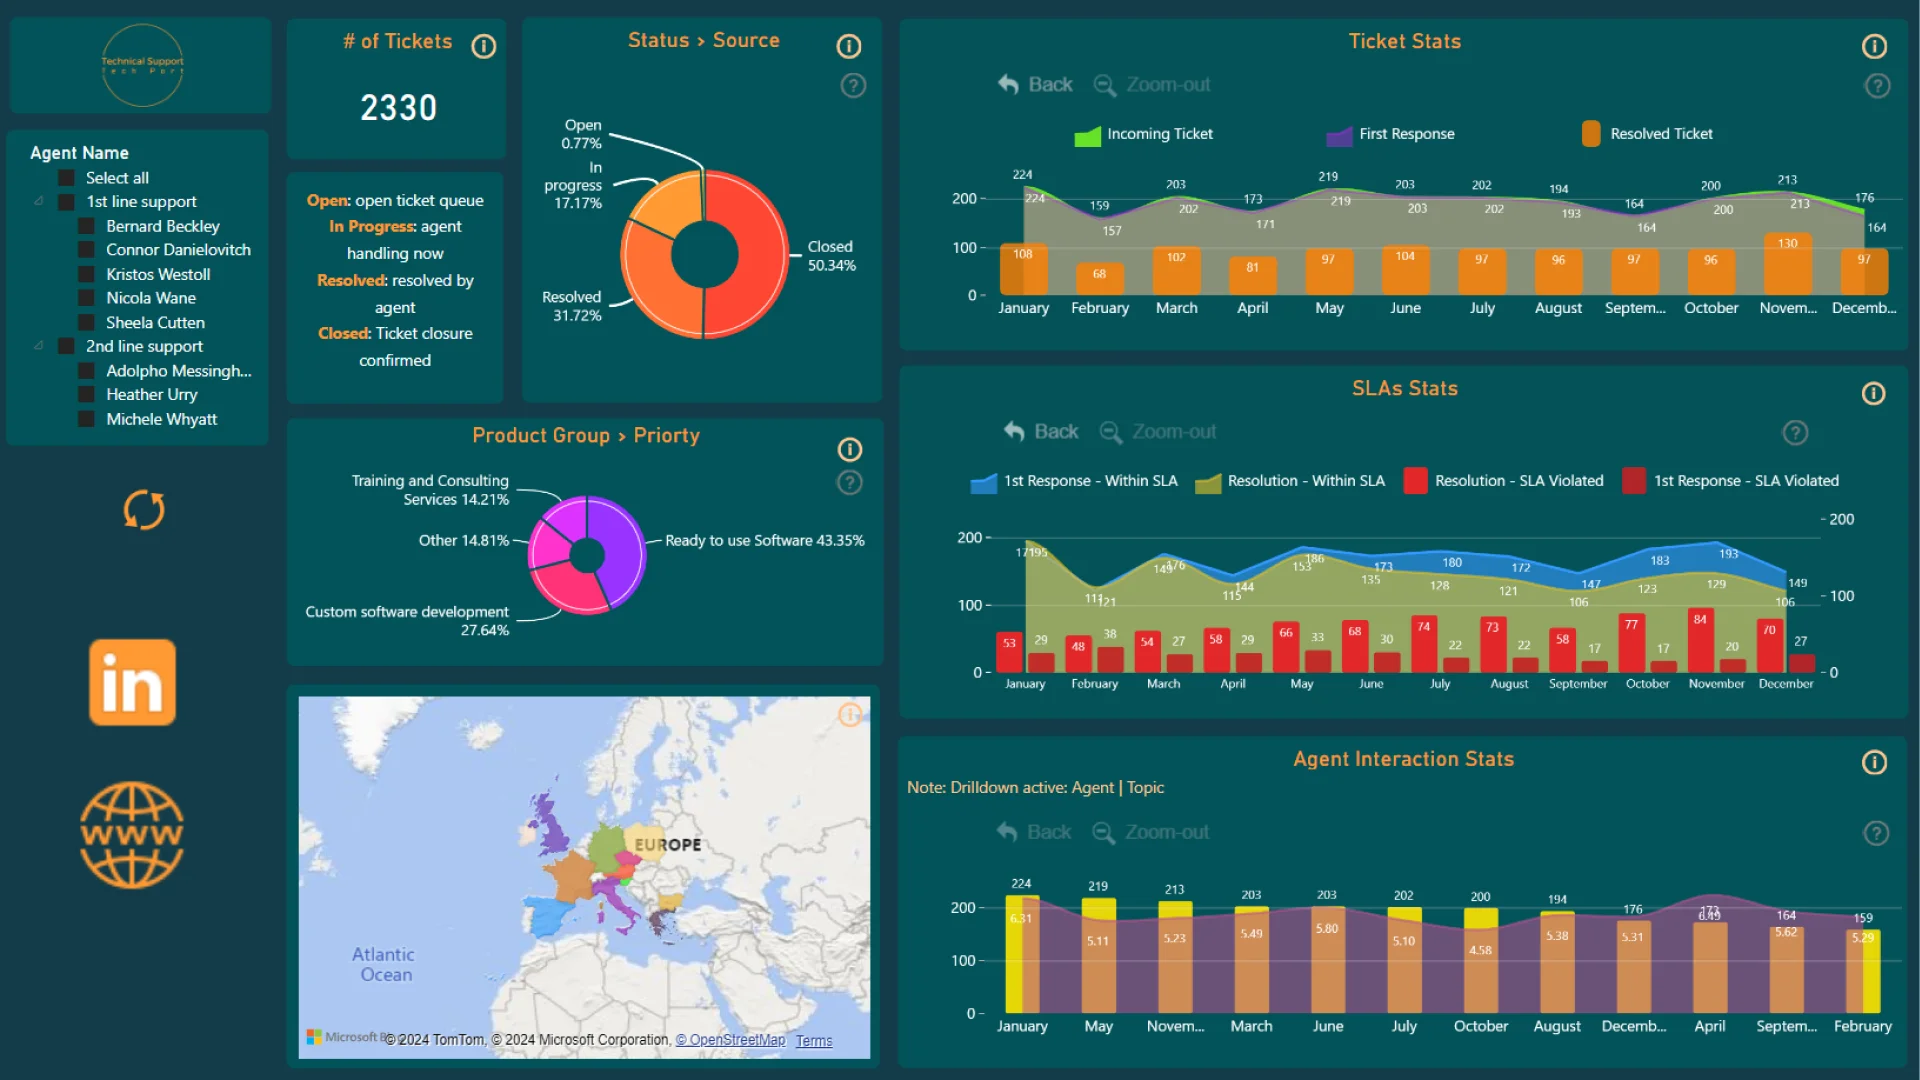Toggle the Heather Urry checkbox
Image resolution: width=1920 pixels, height=1080 pixels.
(x=87, y=395)
